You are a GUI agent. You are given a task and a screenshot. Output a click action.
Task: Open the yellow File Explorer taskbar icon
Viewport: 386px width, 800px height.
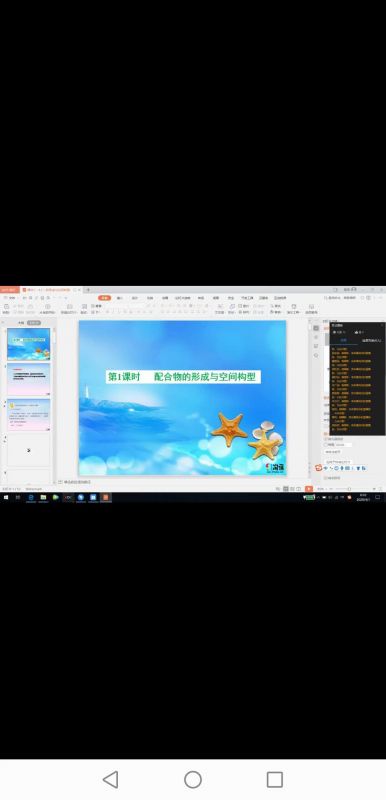point(43,497)
